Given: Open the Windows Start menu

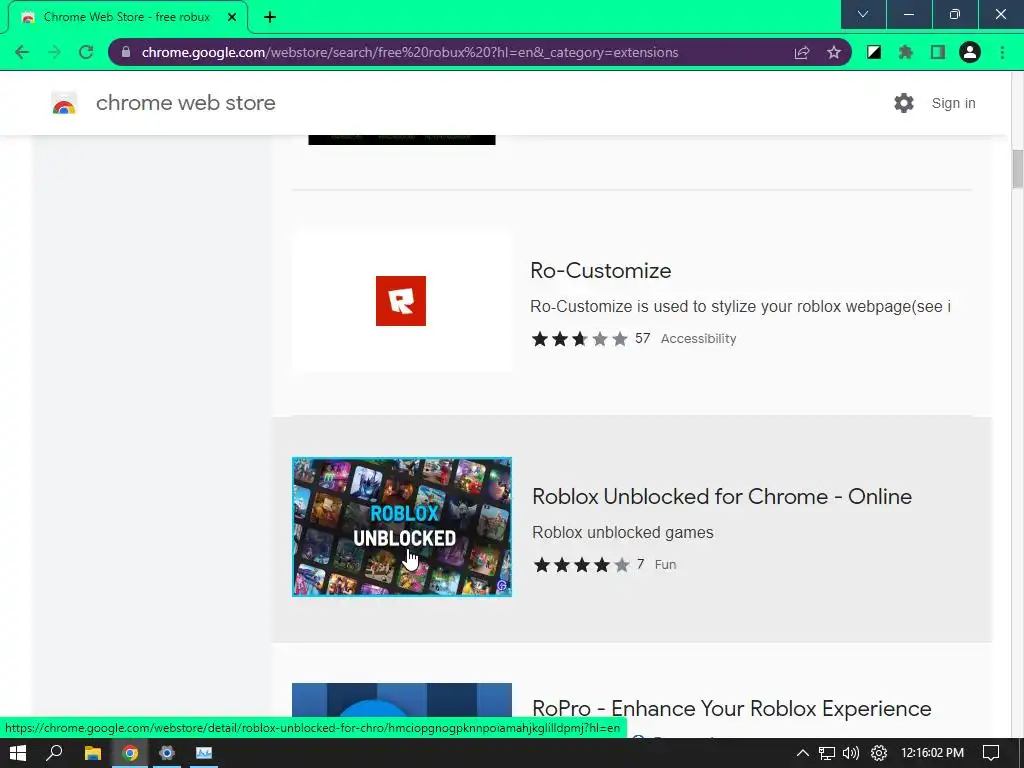Looking at the screenshot, I should pyautogui.click(x=18, y=753).
